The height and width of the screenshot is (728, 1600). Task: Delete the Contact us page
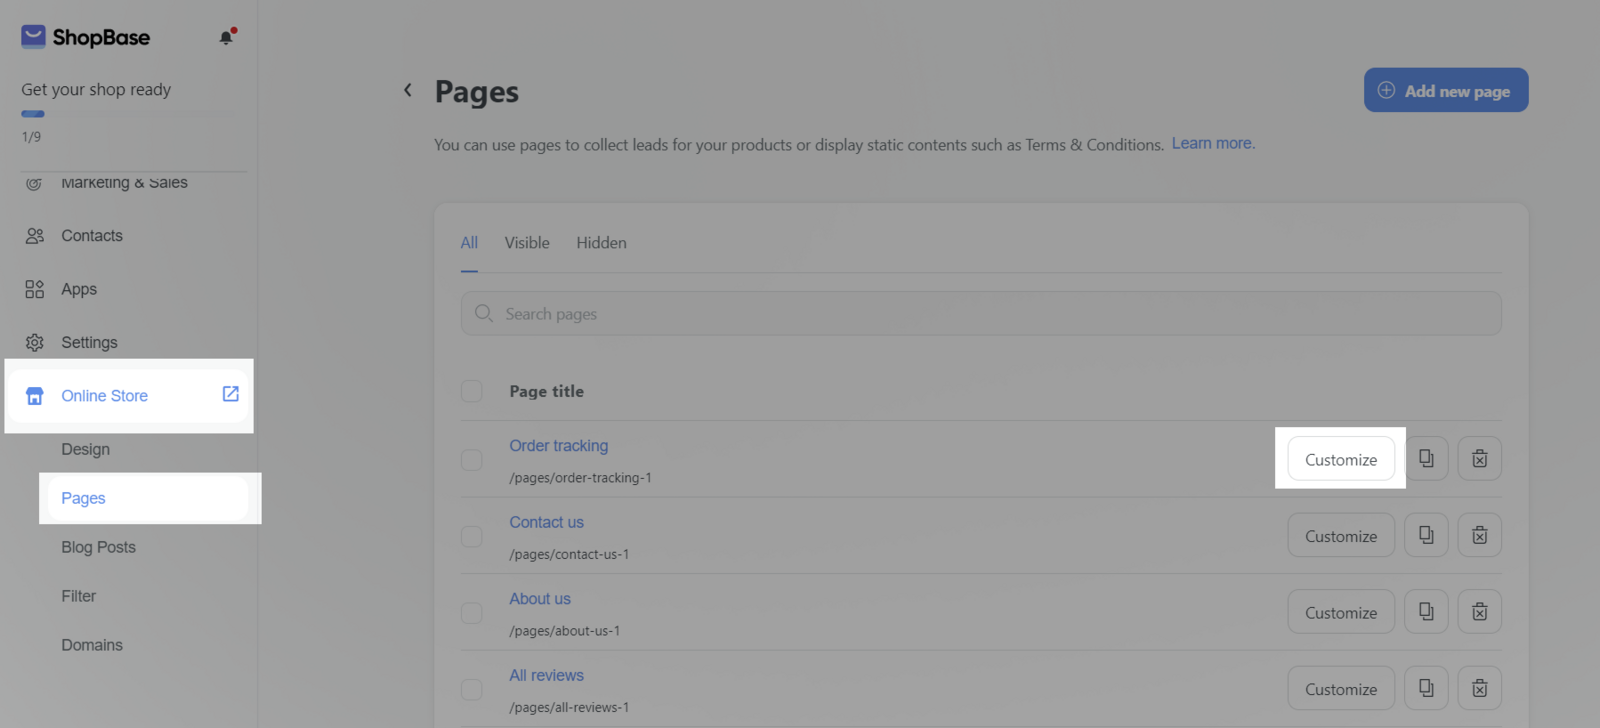tap(1479, 535)
